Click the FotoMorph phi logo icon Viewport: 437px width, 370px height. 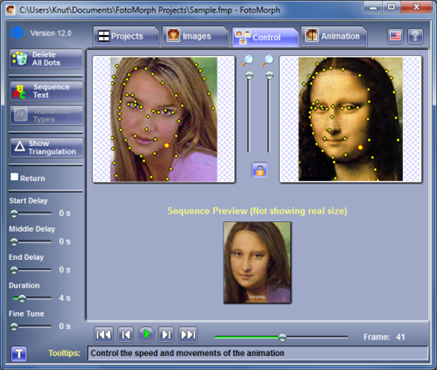tap(16, 33)
